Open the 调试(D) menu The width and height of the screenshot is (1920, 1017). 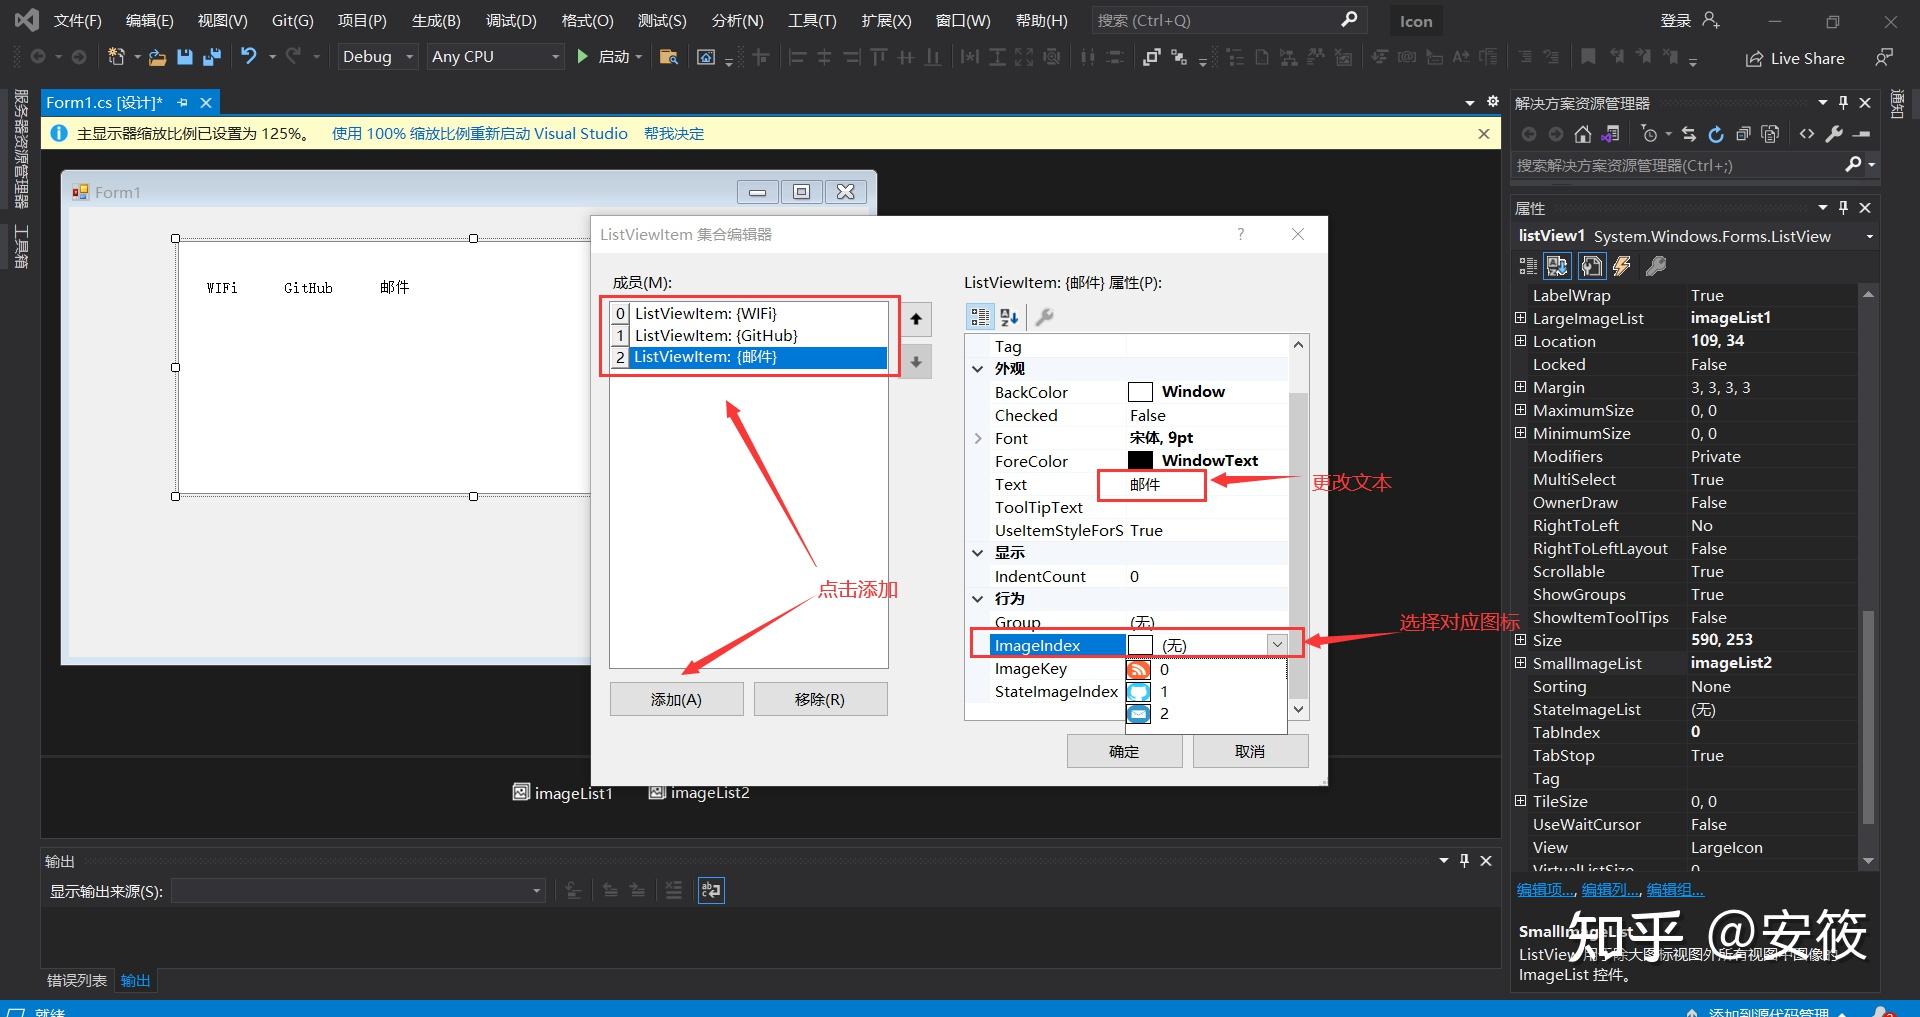(511, 21)
